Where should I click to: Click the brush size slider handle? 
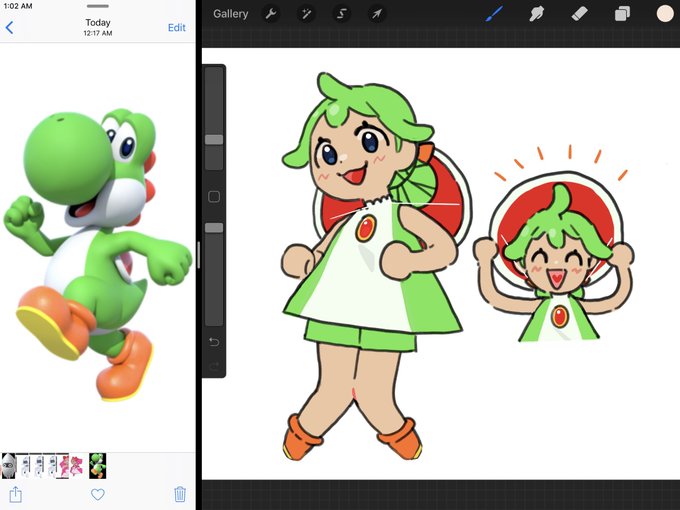pos(214,140)
